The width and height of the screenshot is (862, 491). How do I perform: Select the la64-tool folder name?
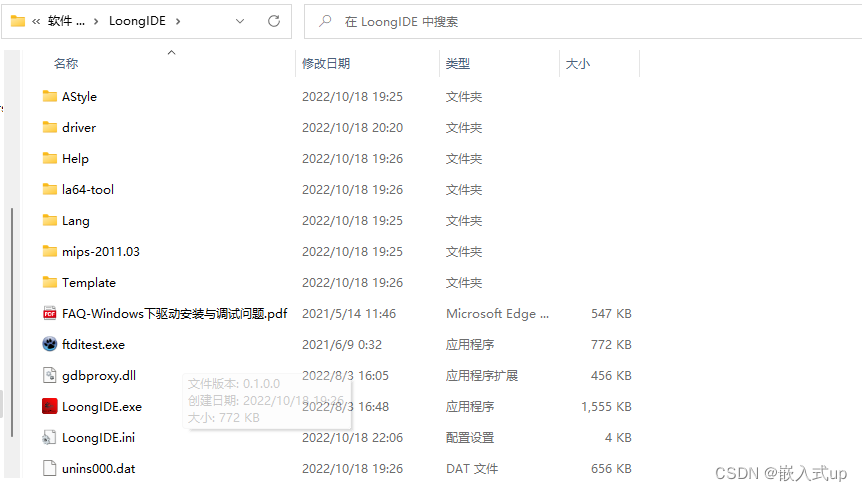pyautogui.click(x=88, y=190)
